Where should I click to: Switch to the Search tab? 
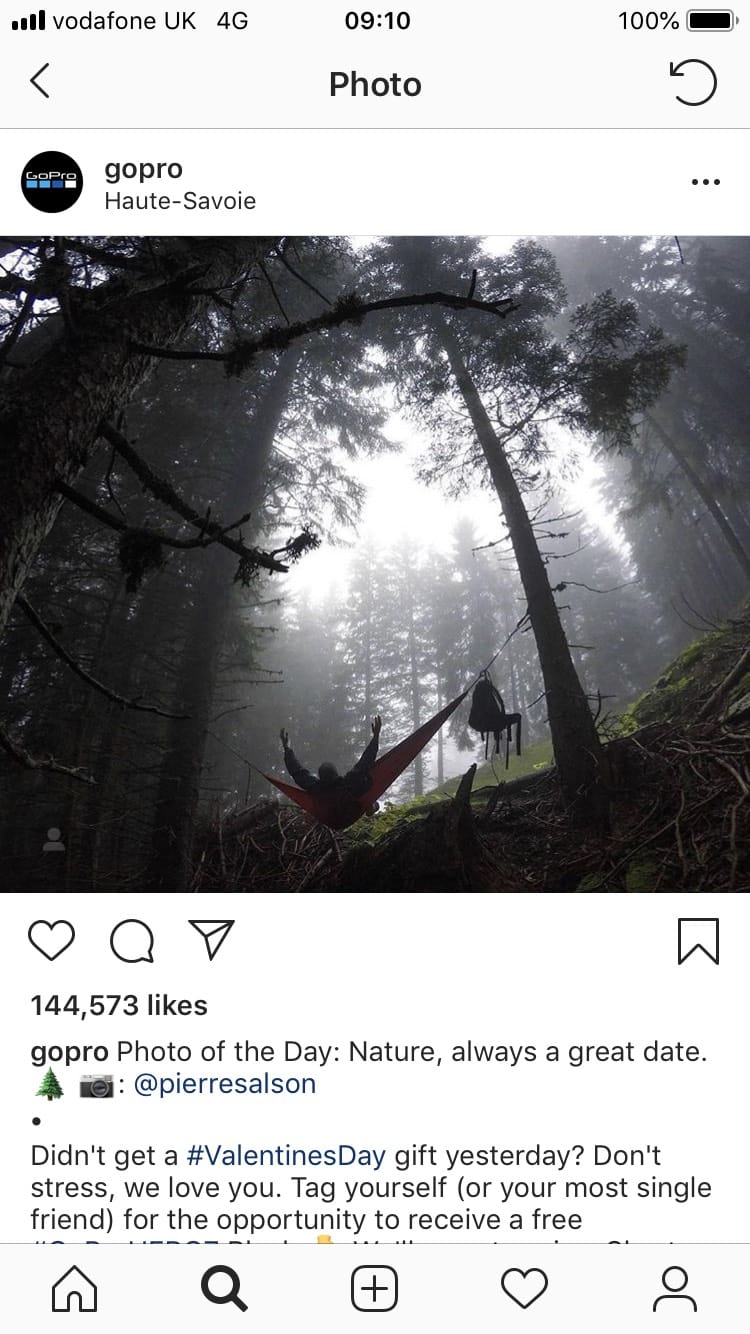(x=224, y=1289)
